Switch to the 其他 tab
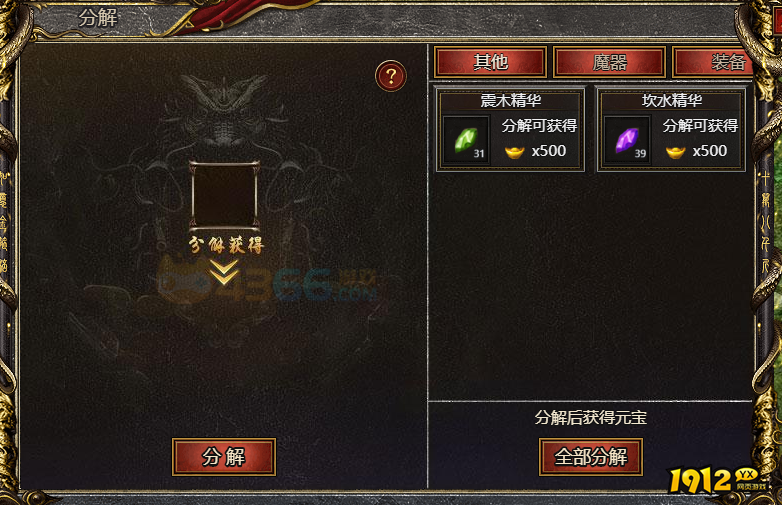 490,62
